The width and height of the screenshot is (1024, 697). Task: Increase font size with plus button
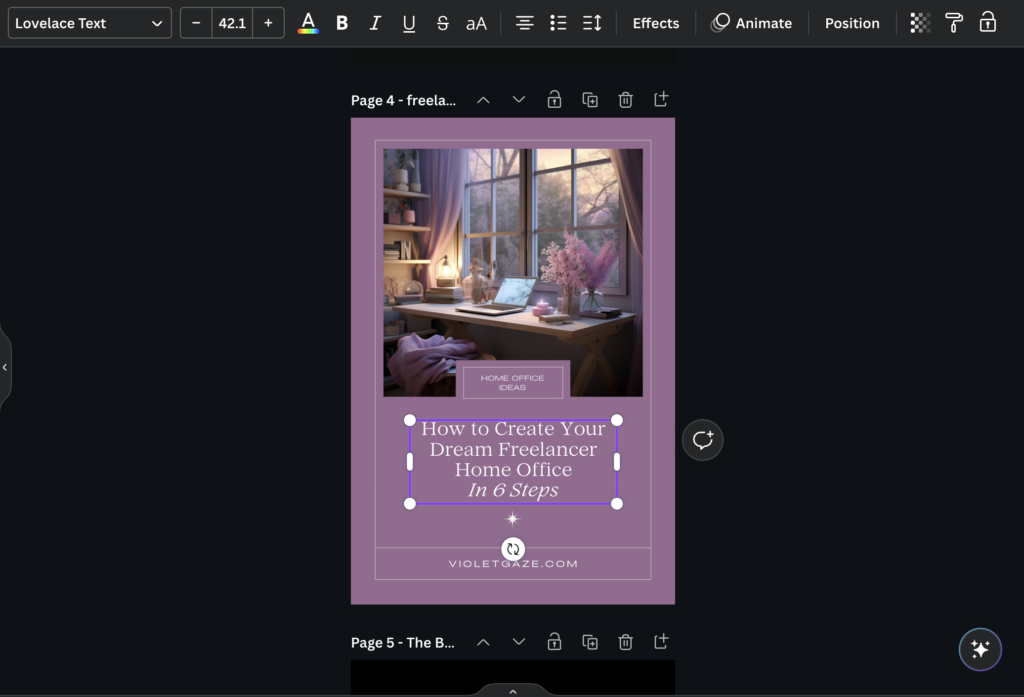(x=268, y=23)
